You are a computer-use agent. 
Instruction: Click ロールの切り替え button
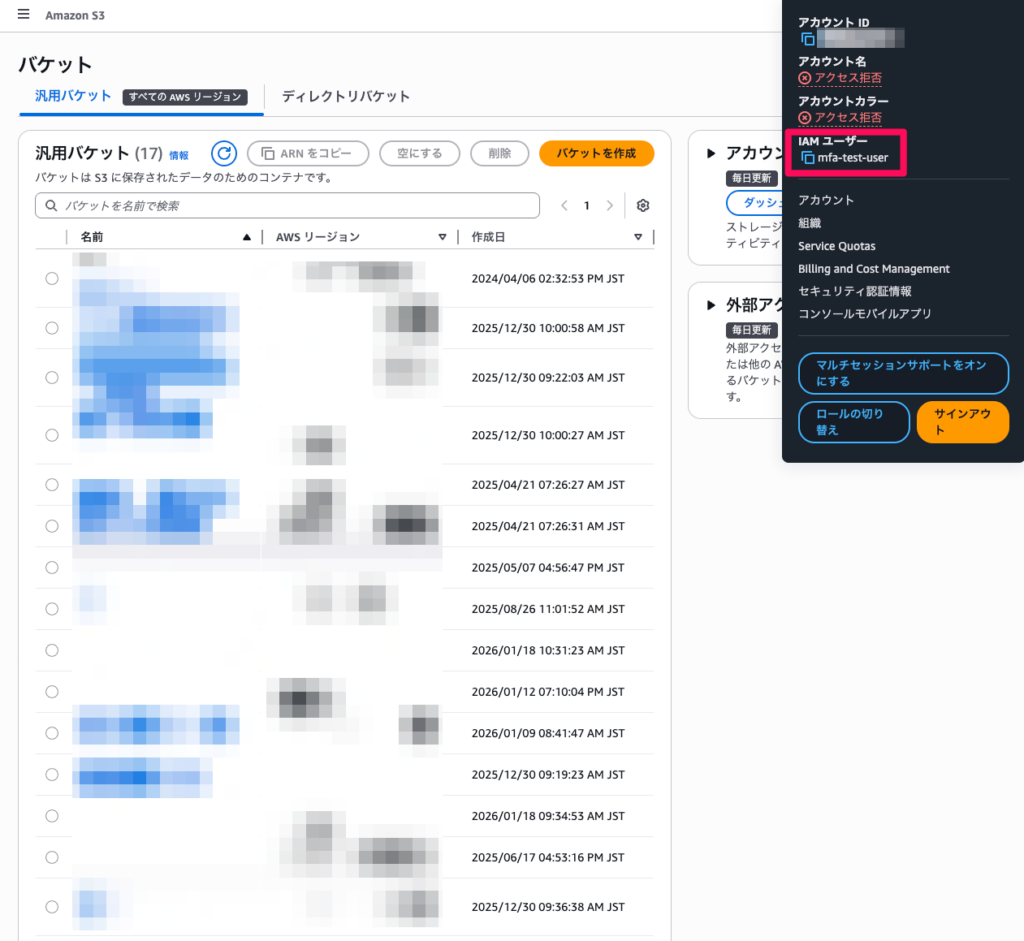tap(853, 422)
